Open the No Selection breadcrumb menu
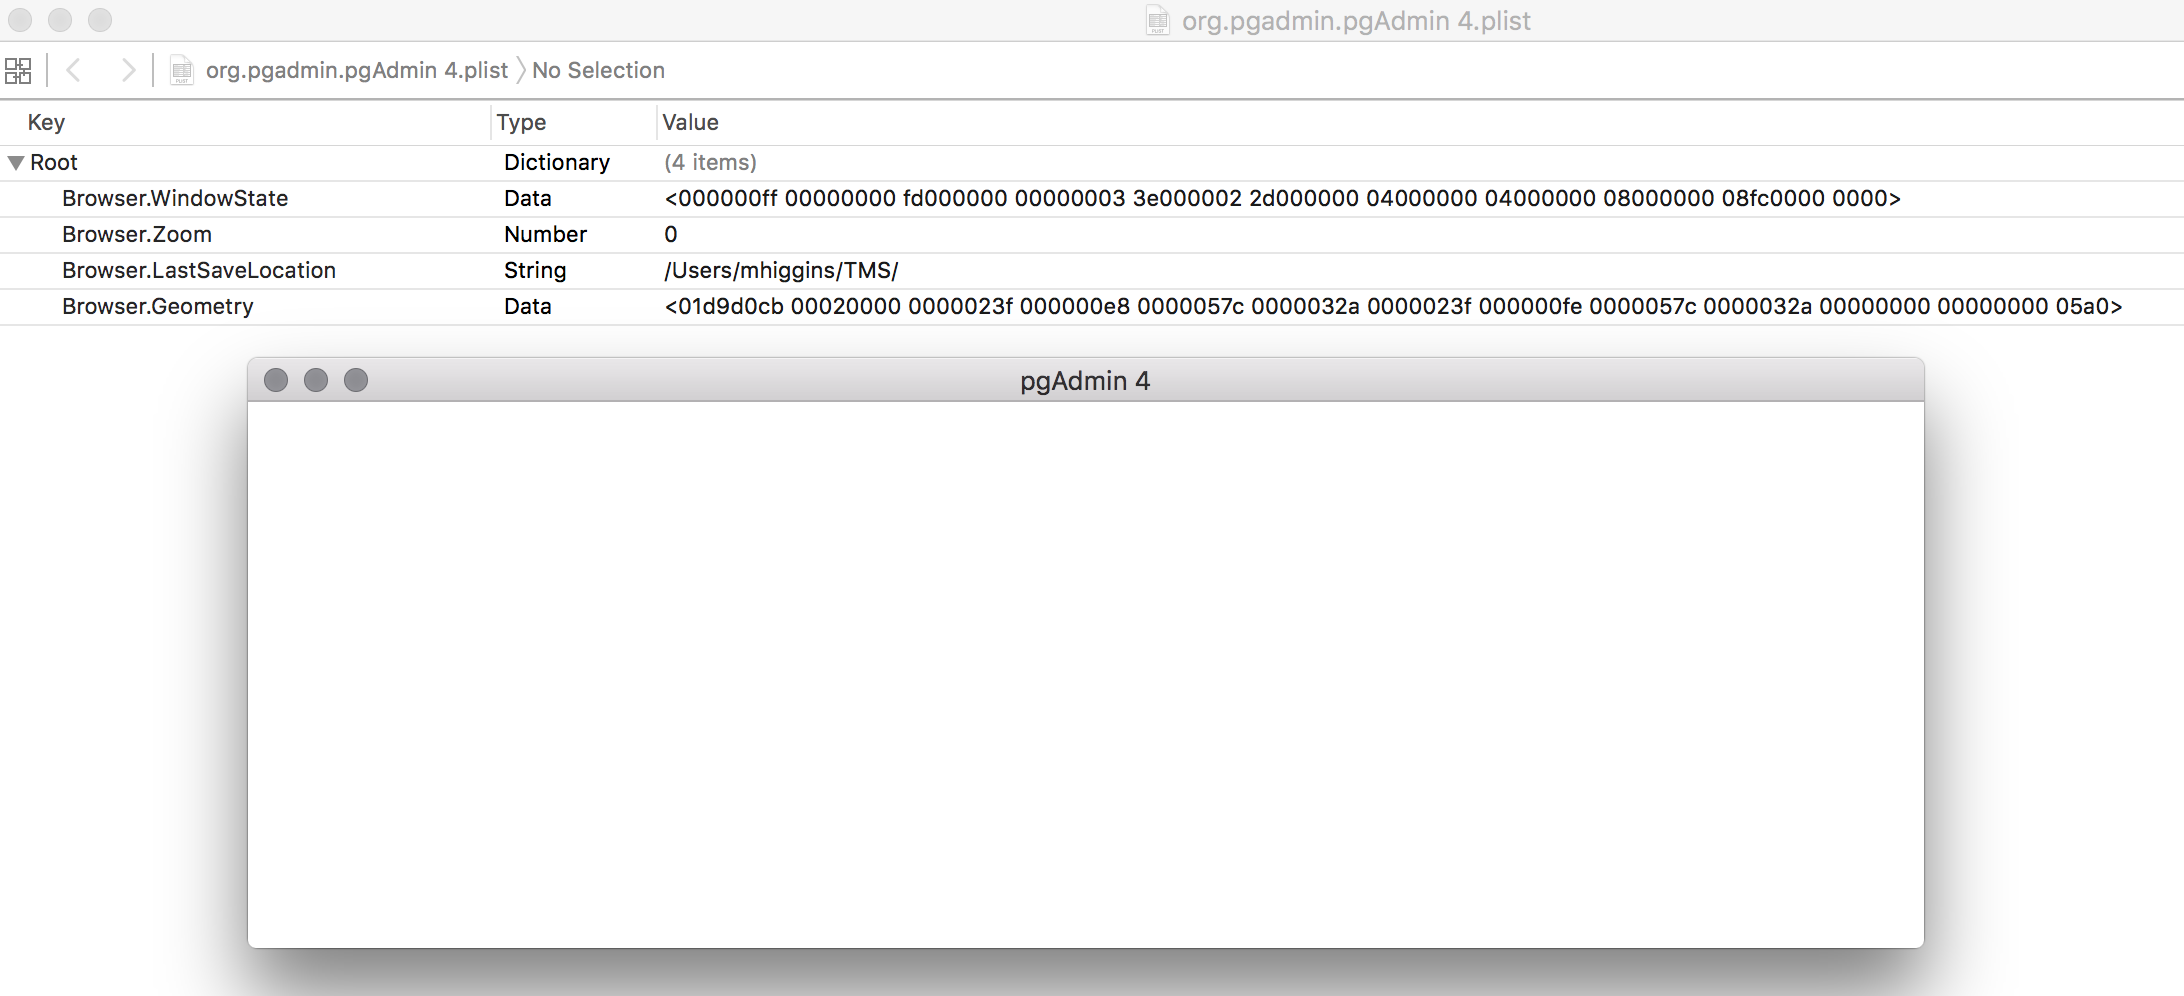The width and height of the screenshot is (2184, 996). 598,70
